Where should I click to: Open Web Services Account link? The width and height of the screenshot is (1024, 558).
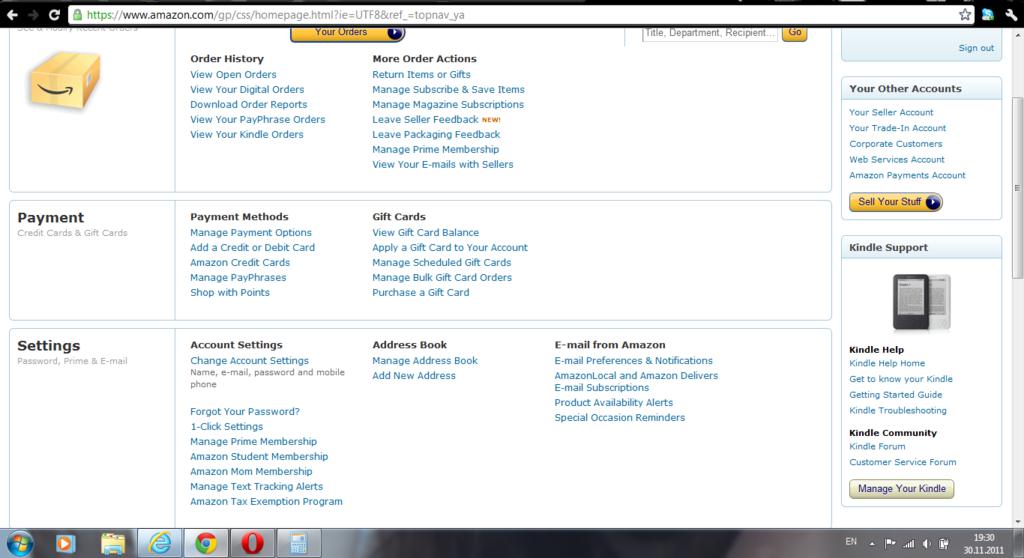[x=897, y=159]
